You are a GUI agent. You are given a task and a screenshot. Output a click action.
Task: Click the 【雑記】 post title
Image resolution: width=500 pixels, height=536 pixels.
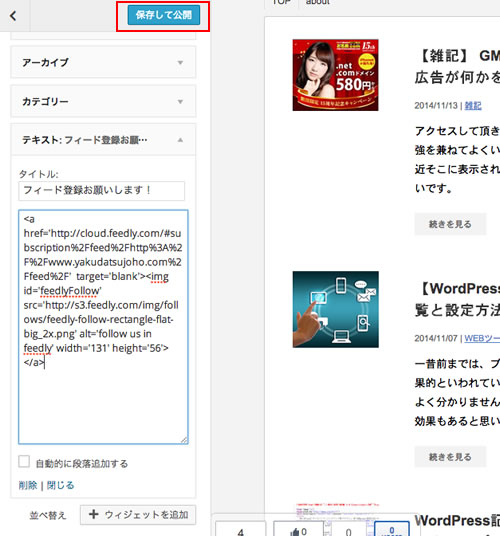457,67
